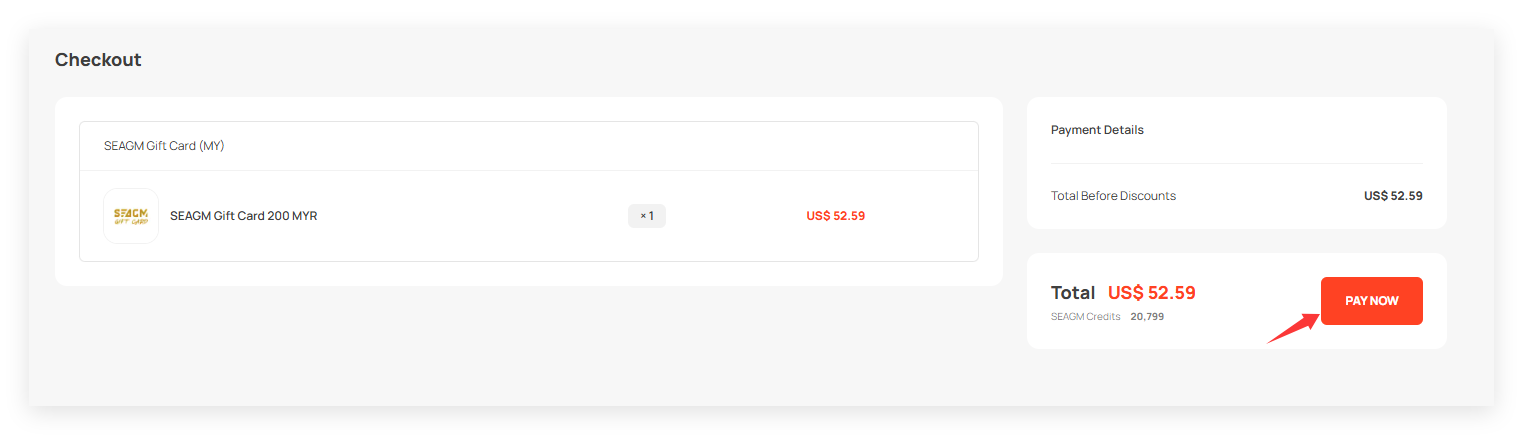The image size is (1523, 435).
Task: Click the bold black Total Before Discounts amount
Action: tap(1392, 196)
